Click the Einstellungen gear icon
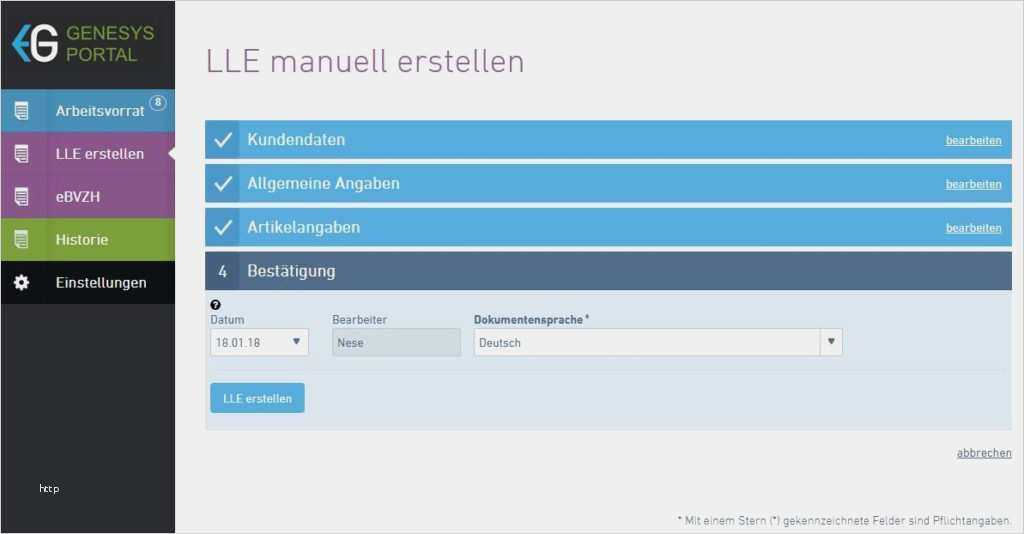Screen dimensions: 1024x534 (x=22, y=283)
